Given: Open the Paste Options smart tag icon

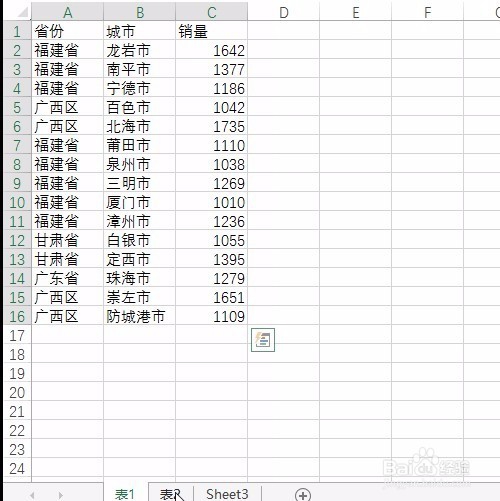Looking at the screenshot, I should pyautogui.click(x=263, y=340).
